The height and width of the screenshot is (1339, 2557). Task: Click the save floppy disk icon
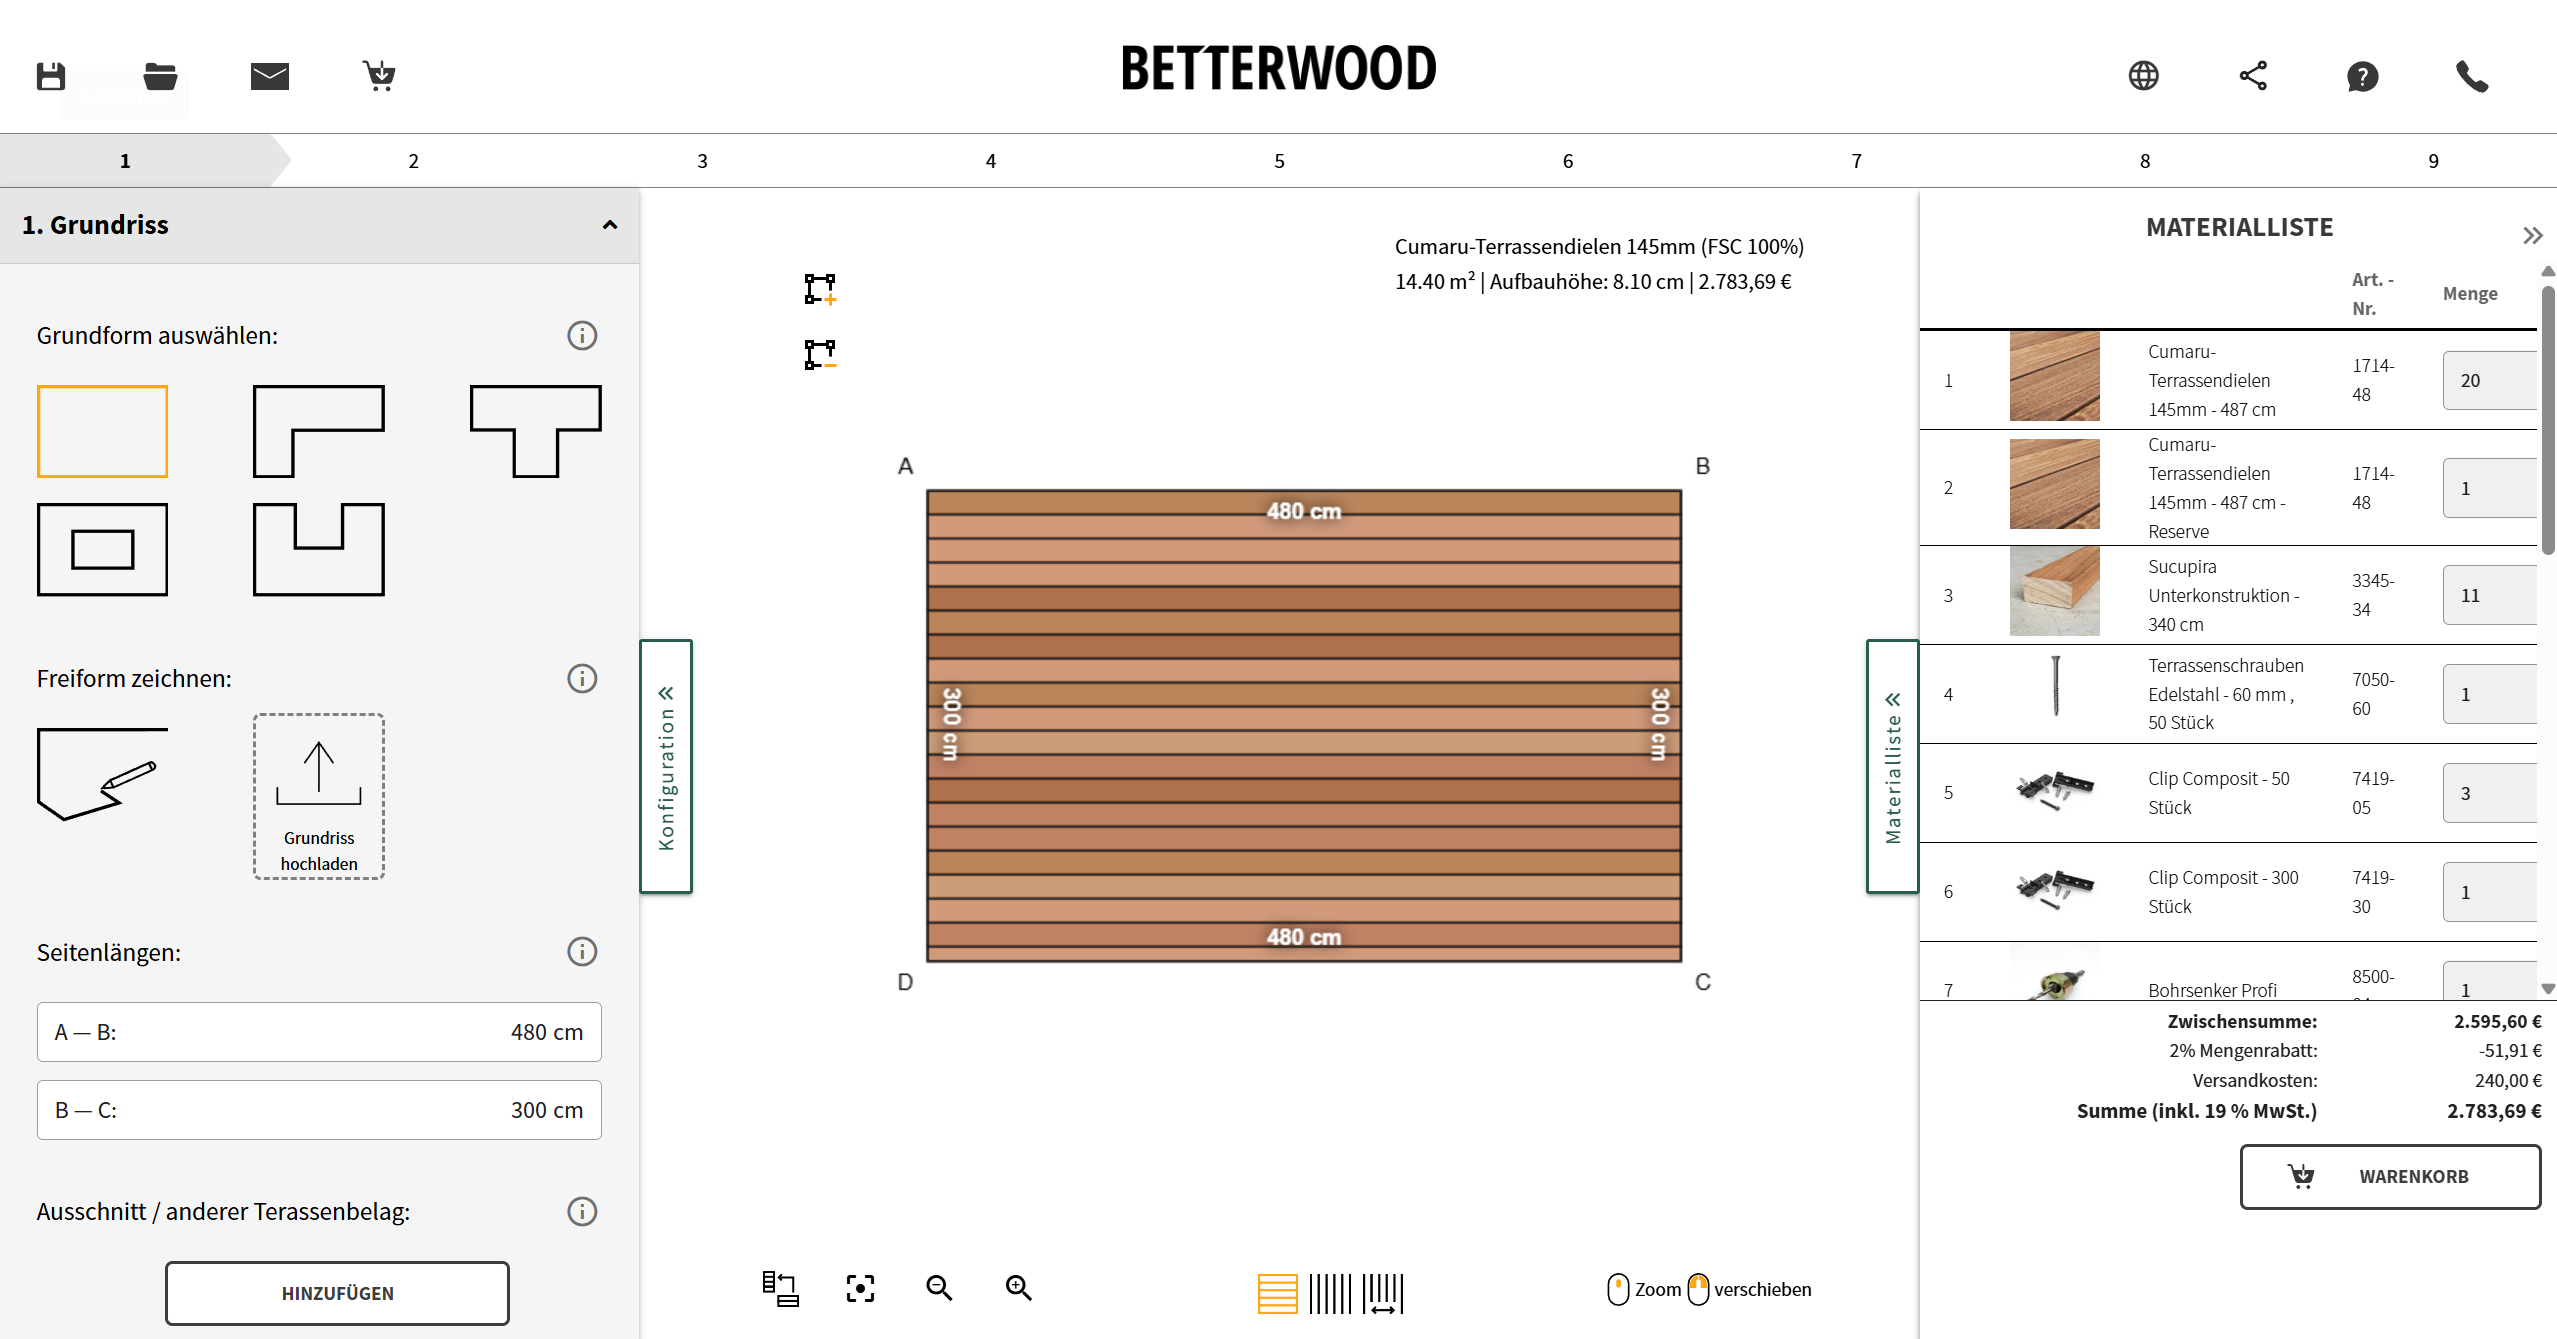[51, 76]
